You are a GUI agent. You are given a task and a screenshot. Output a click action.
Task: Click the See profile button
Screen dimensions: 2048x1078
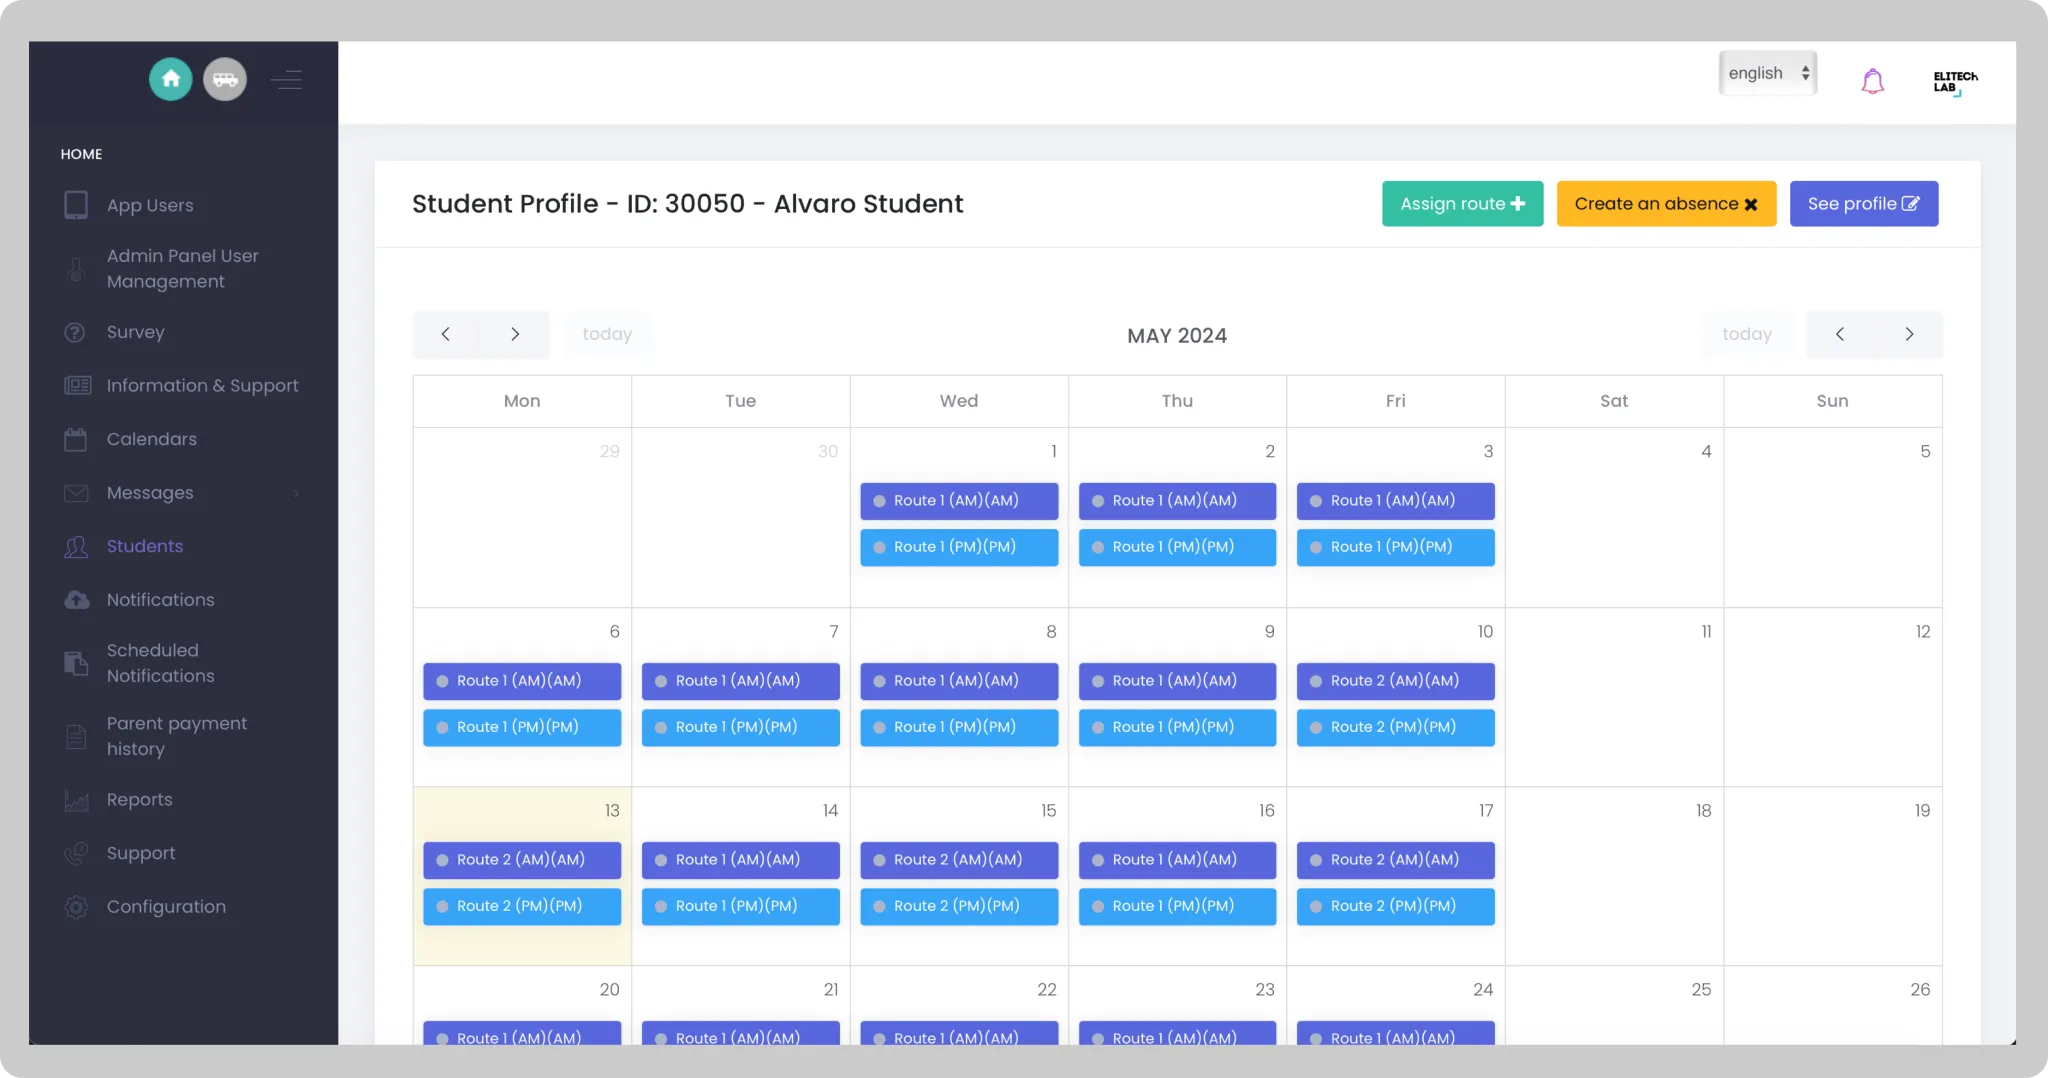tap(1863, 204)
